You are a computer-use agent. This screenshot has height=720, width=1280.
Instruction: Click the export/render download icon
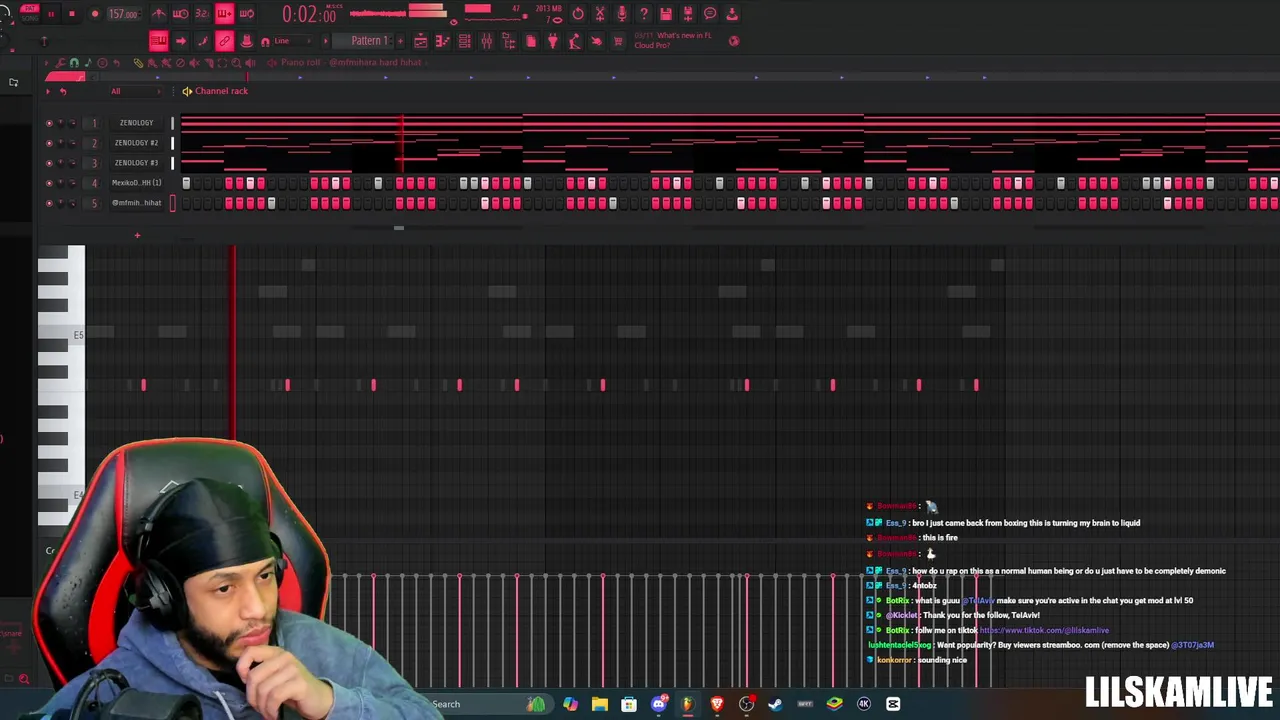click(x=732, y=14)
